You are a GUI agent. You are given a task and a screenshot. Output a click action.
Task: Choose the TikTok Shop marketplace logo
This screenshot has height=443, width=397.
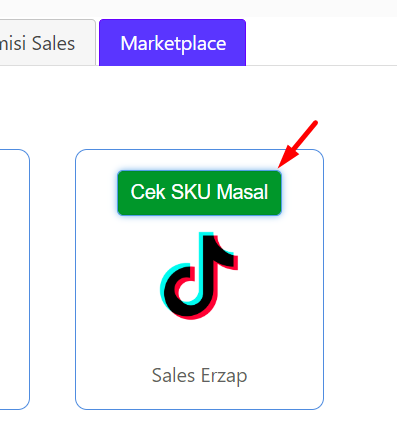pyautogui.click(x=199, y=276)
